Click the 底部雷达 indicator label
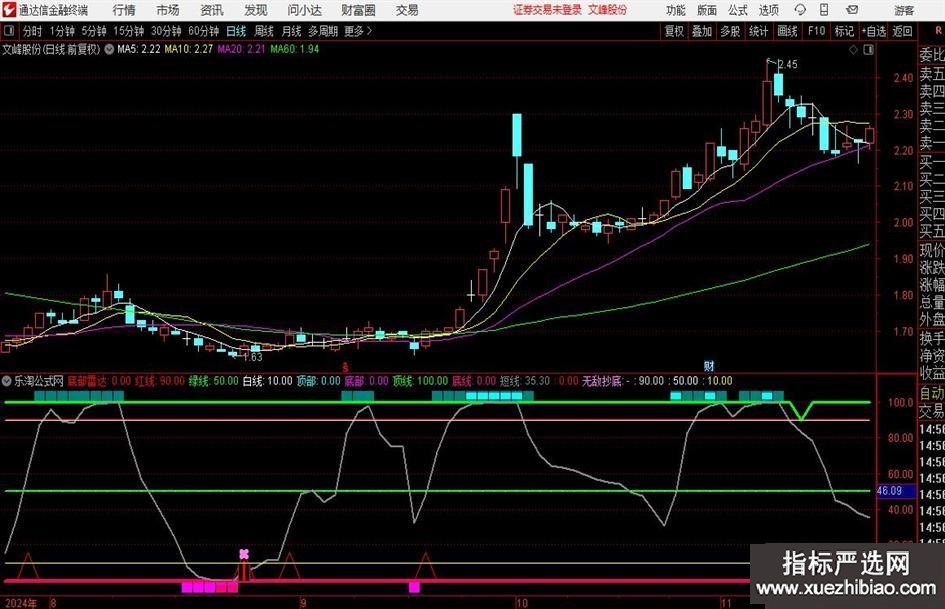Image resolution: width=945 pixels, height=609 pixels. point(88,381)
